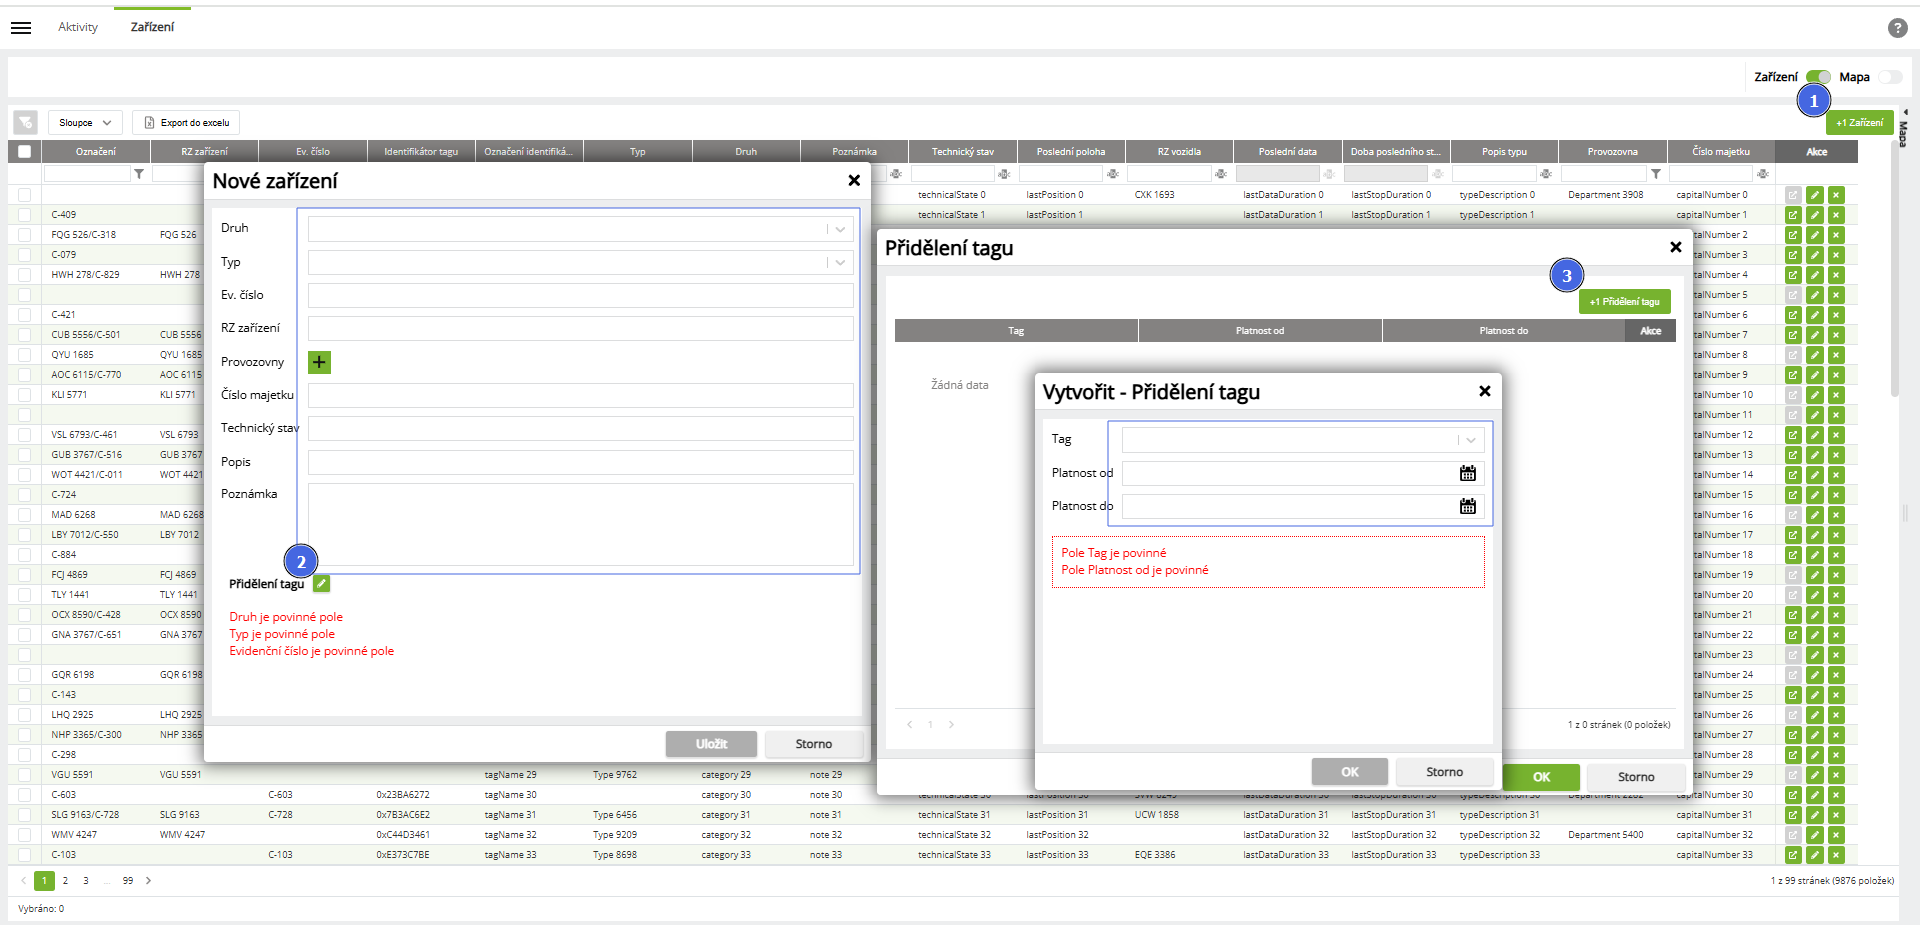Click the edit pencil for capitalNumber 25 row
Screen dimensions: 1921x925
(x=1814, y=695)
